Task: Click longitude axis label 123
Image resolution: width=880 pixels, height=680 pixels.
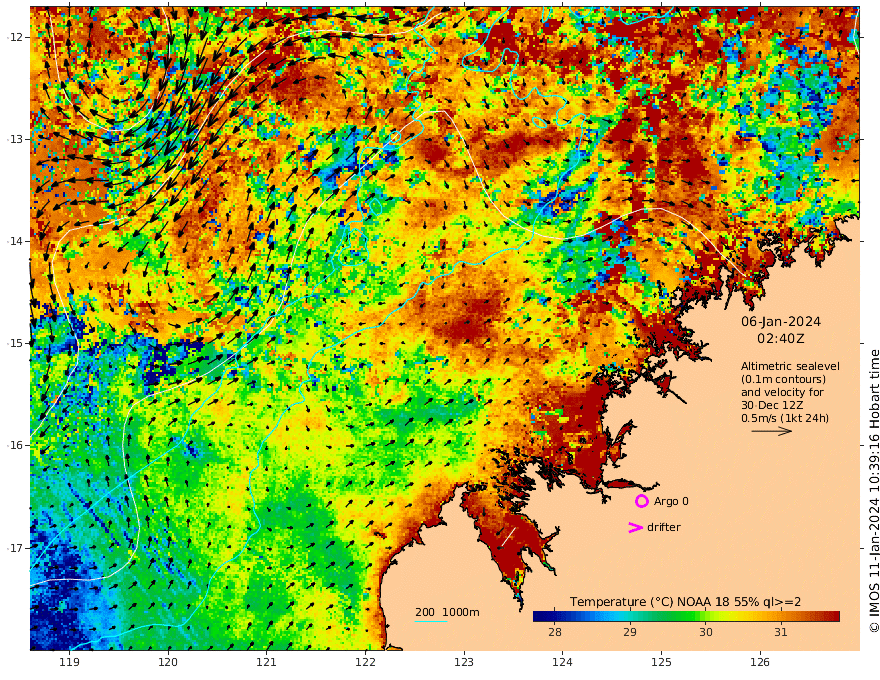Action: (x=464, y=662)
